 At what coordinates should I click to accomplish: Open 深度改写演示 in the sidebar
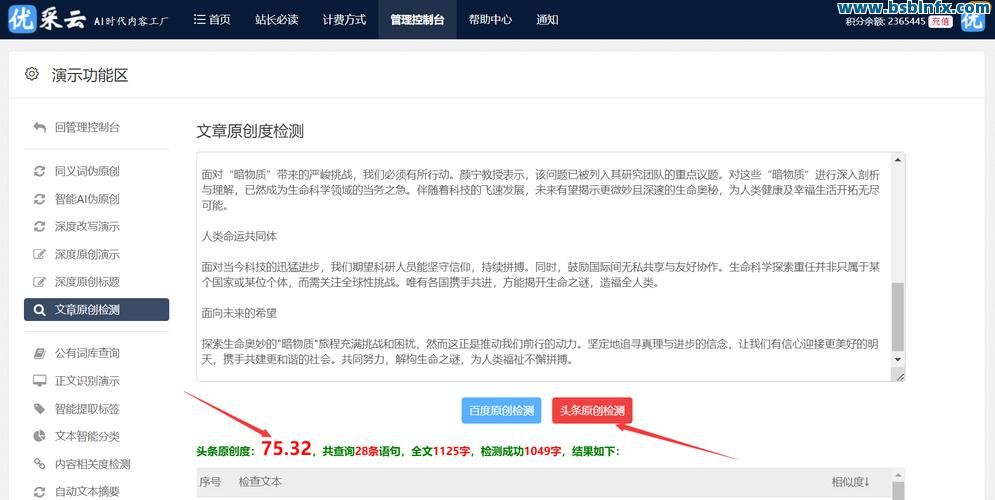[87, 227]
